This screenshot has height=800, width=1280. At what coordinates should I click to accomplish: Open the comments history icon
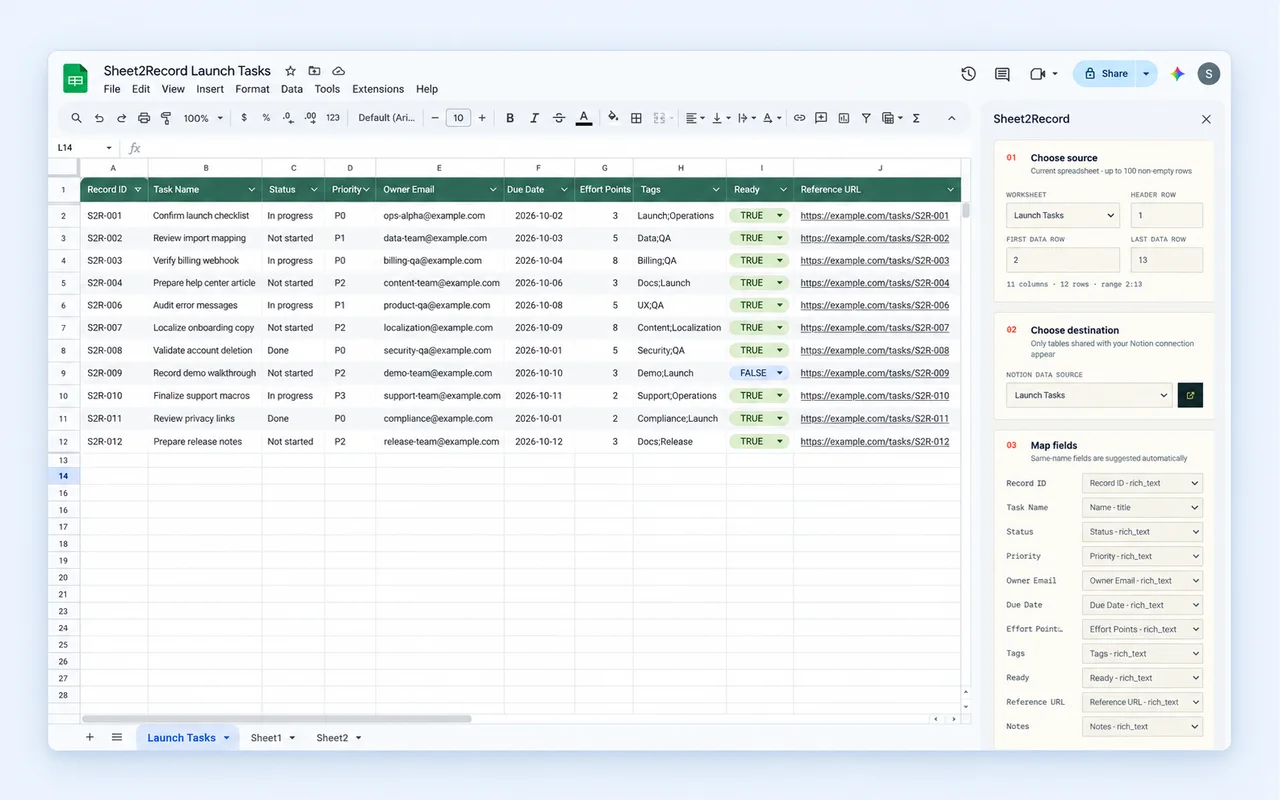tap(1002, 74)
